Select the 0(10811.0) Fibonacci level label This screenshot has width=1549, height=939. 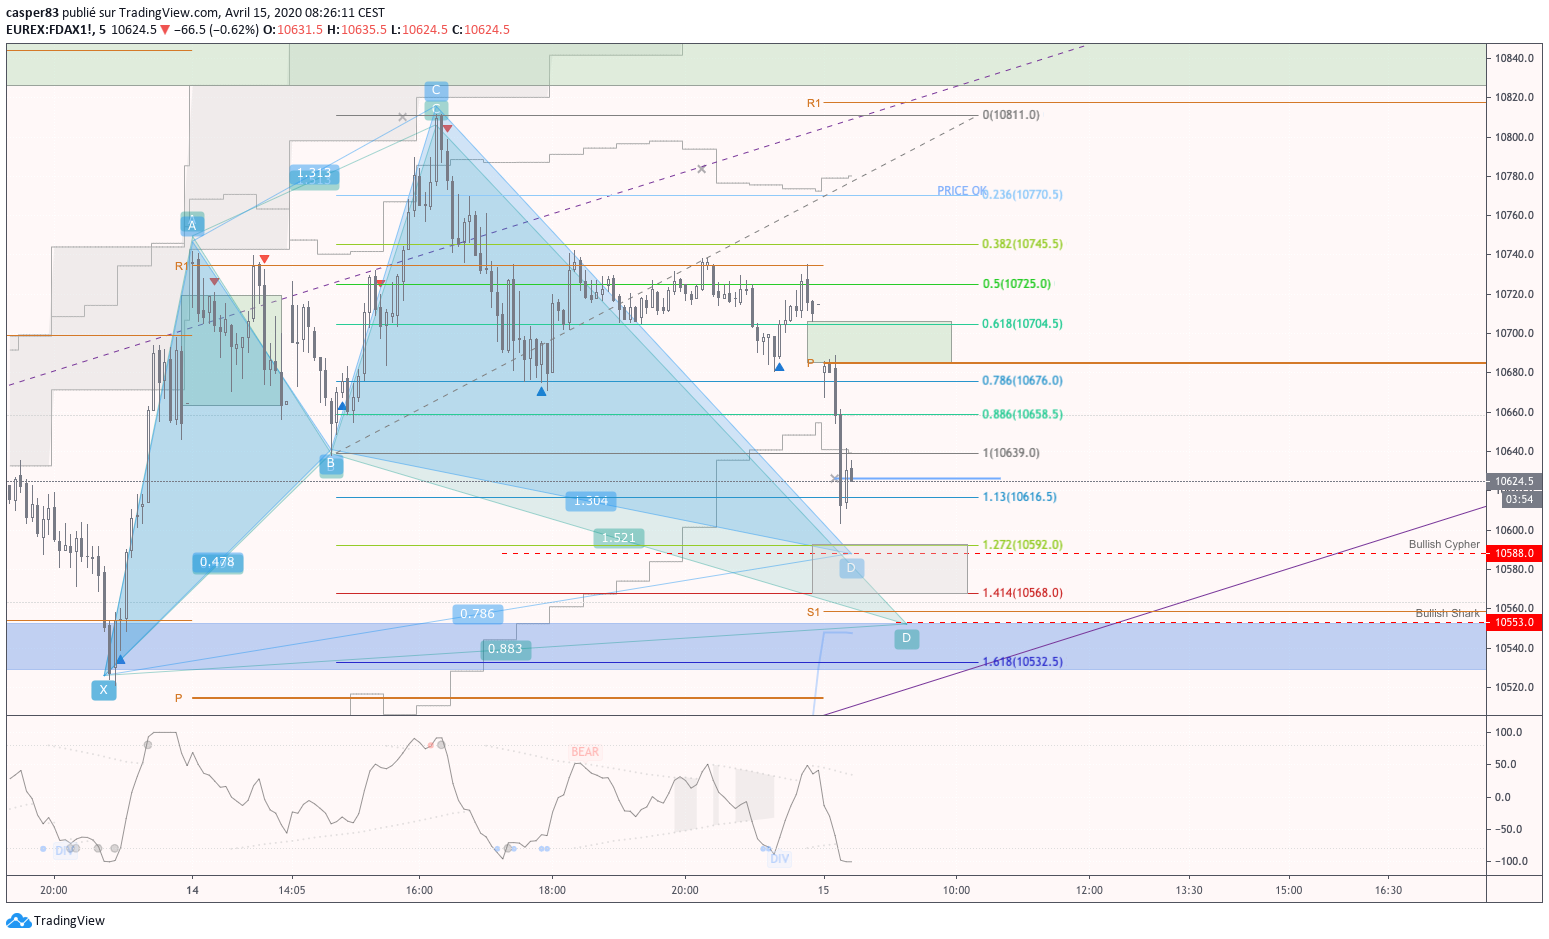pyautogui.click(x=1011, y=115)
